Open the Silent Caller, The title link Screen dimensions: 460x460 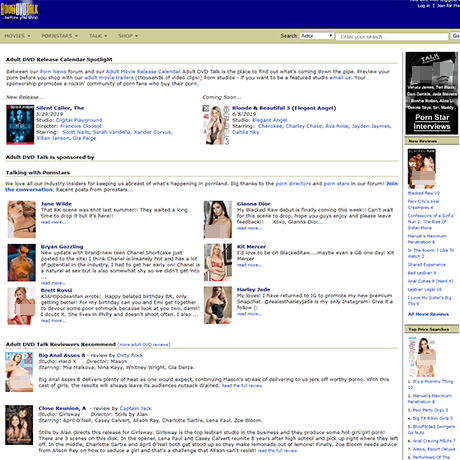click(60, 108)
